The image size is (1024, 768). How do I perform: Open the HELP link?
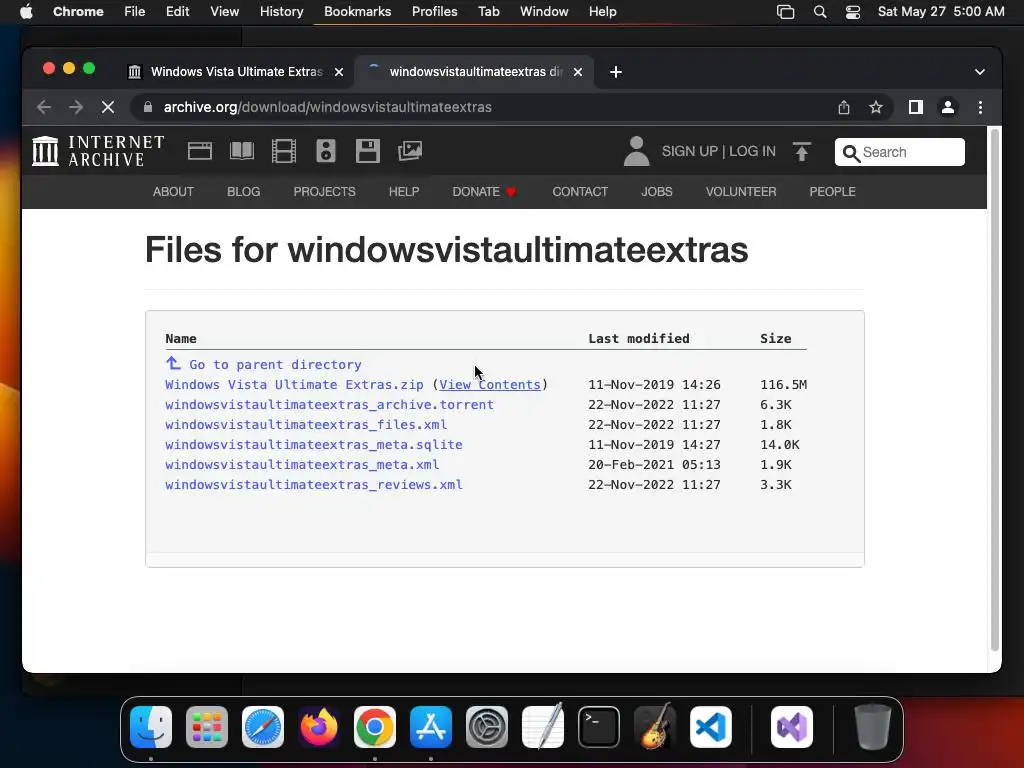404,191
